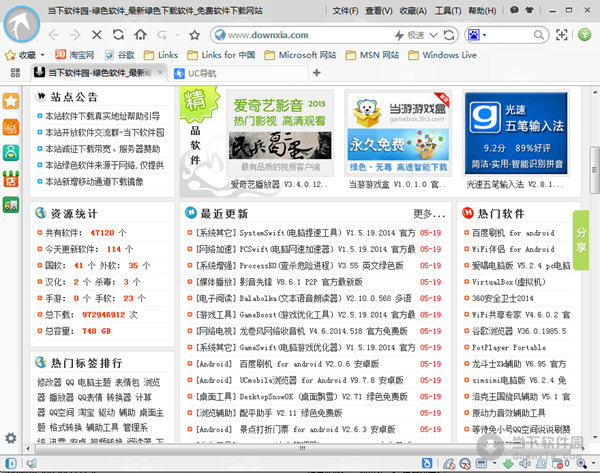Open dropdown arrow beside status bar window icon
The image size is (600, 473).
click(494, 463)
